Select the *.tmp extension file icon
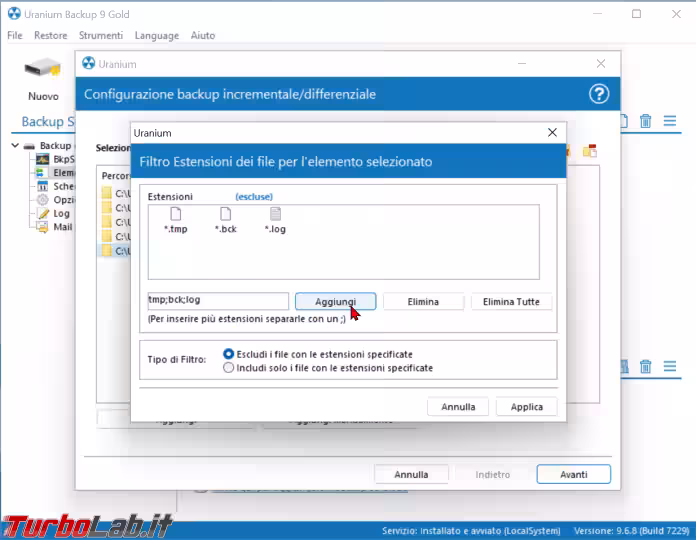The width and height of the screenshot is (696, 540). coord(176,214)
